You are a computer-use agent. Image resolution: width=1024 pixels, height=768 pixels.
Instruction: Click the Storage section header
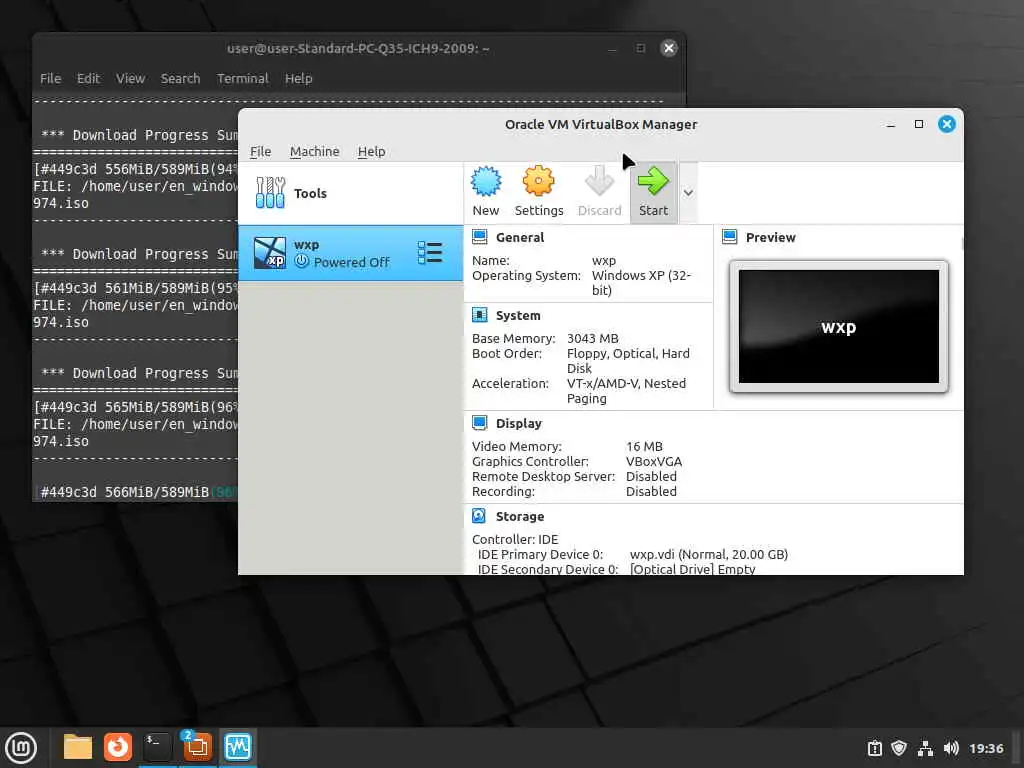pos(519,517)
